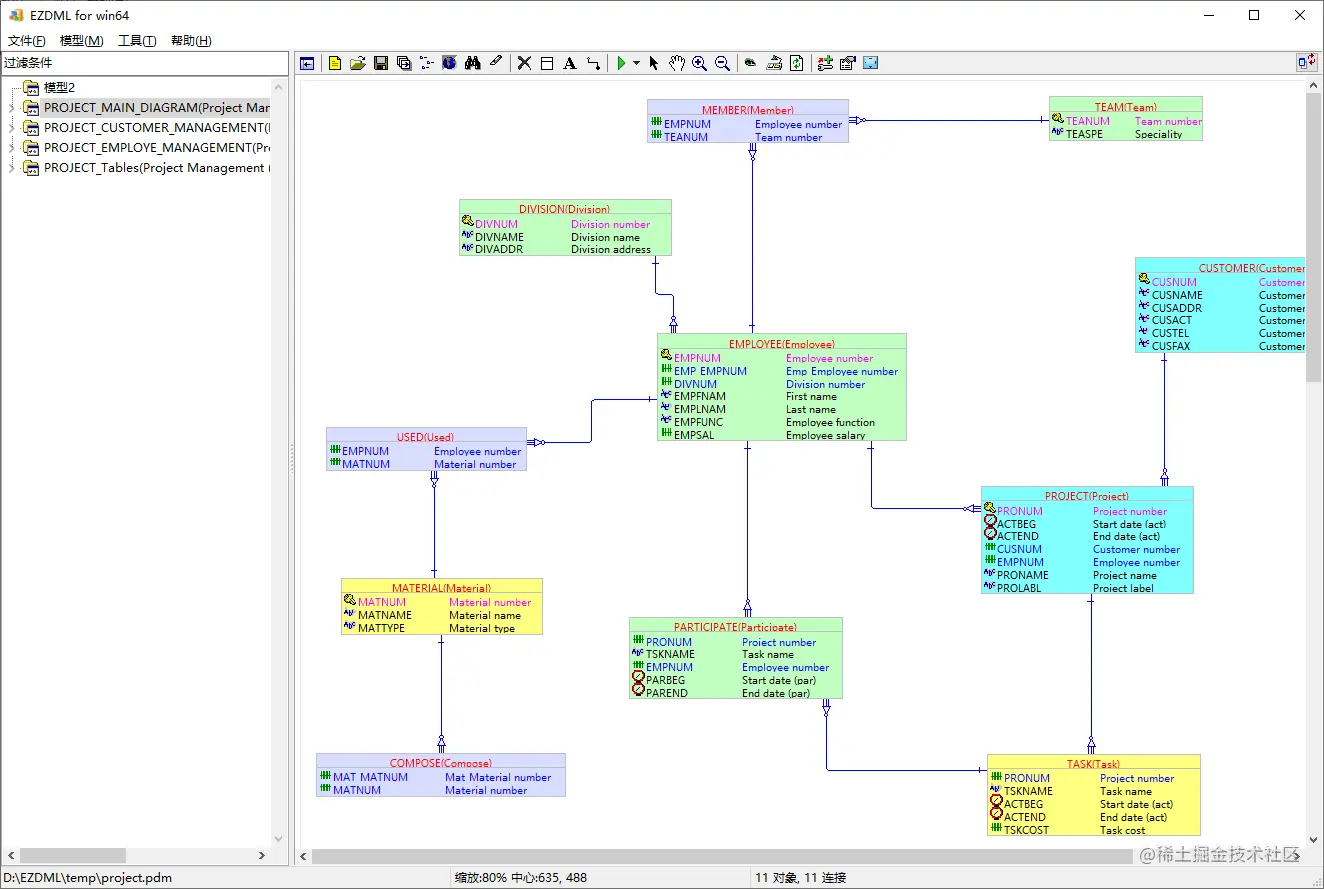Click the status bar text 缩放:80% 中心:635, 488
This screenshot has width=1324, height=889.
tap(521, 878)
